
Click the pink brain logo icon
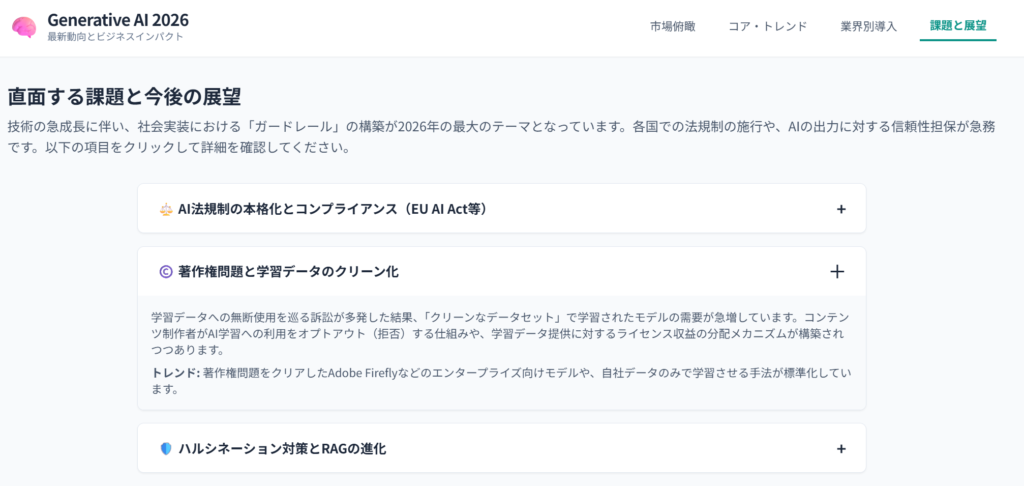tap(24, 27)
